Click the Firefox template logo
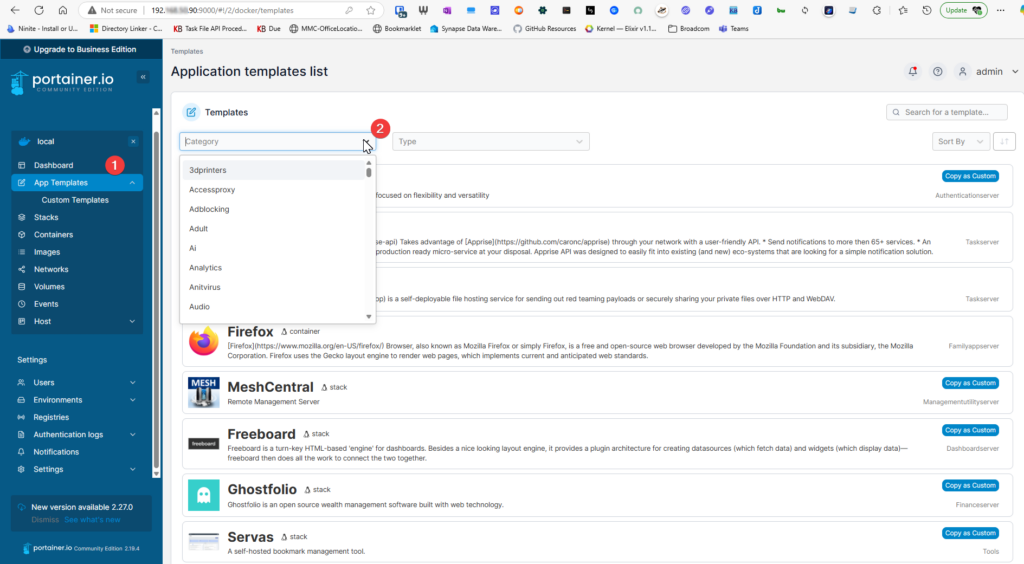 coord(203,341)
